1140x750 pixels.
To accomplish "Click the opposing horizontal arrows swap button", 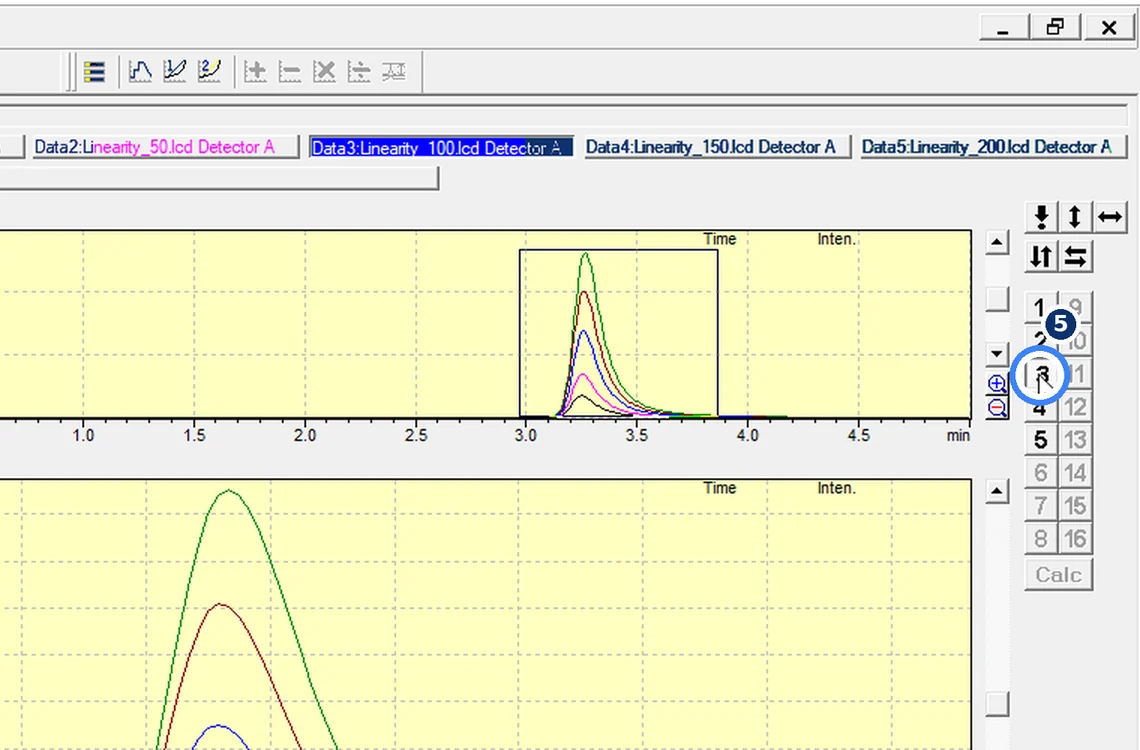I will pyautogui.click(x=1075, y=257).
